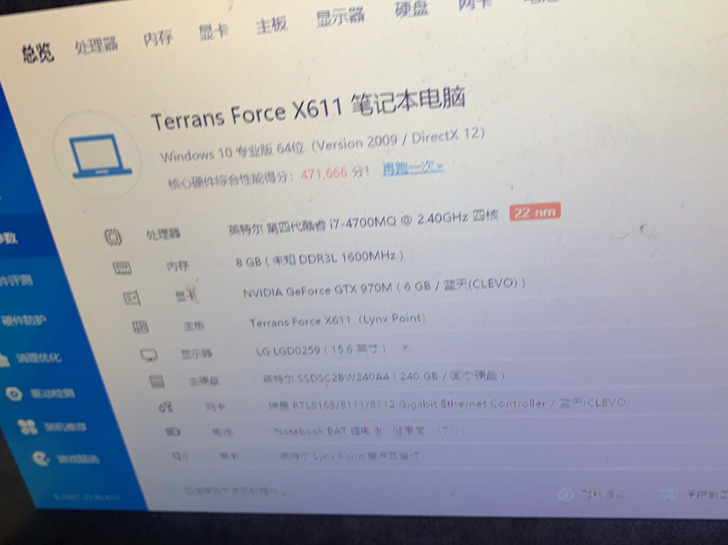Click the processor chip icon in the 处理器 row

tap(113, 237)
